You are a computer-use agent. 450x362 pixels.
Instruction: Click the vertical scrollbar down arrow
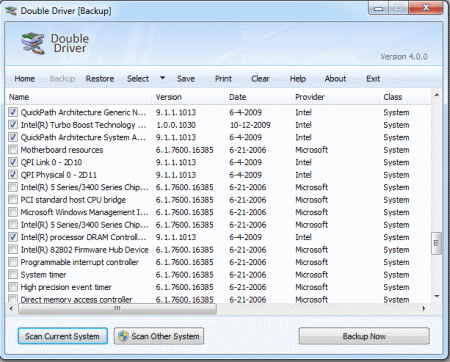437,296
